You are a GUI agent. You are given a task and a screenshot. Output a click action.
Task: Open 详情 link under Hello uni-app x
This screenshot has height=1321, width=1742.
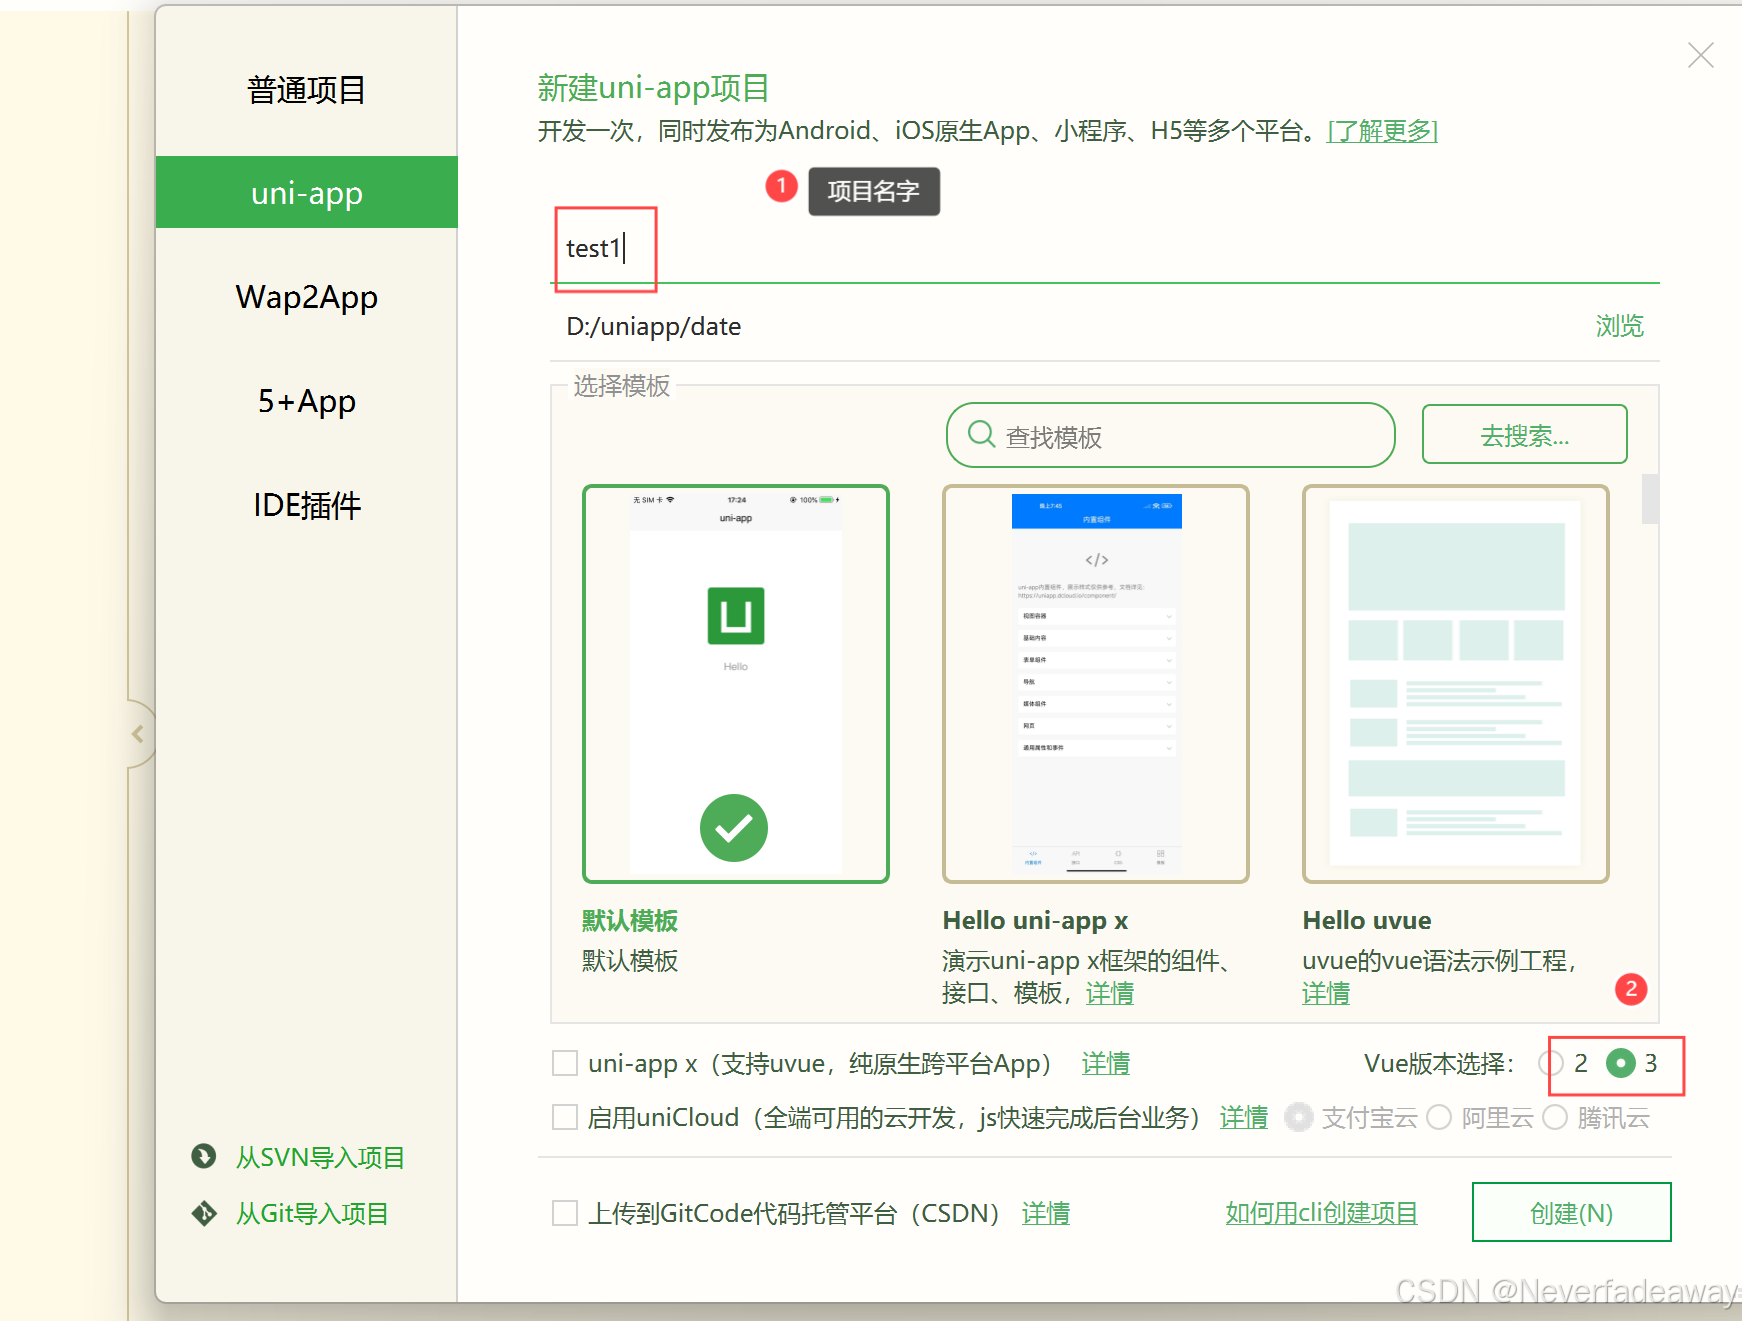[1110, 993]
